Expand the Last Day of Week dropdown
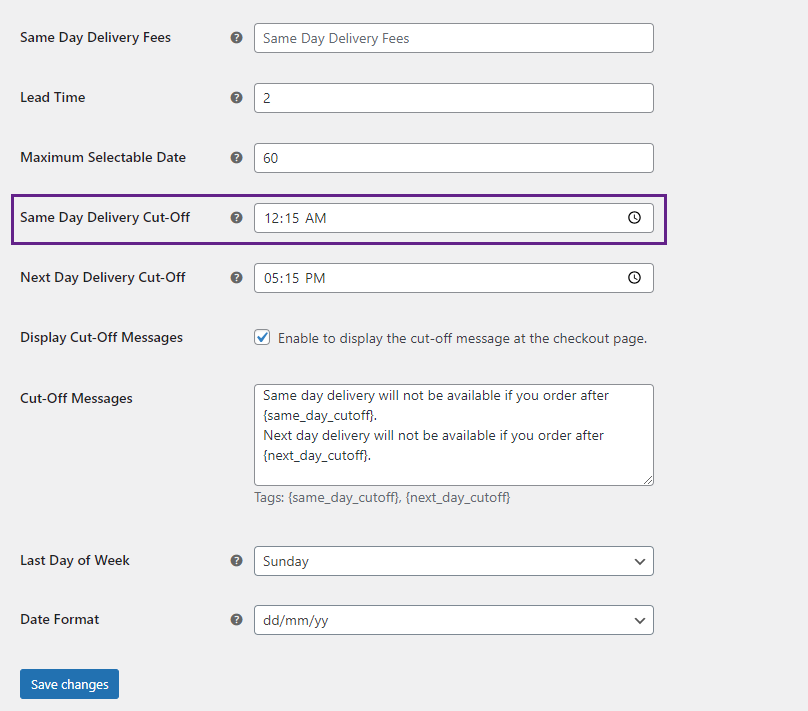Screen dimensions: 808x711 coord(453,561)
